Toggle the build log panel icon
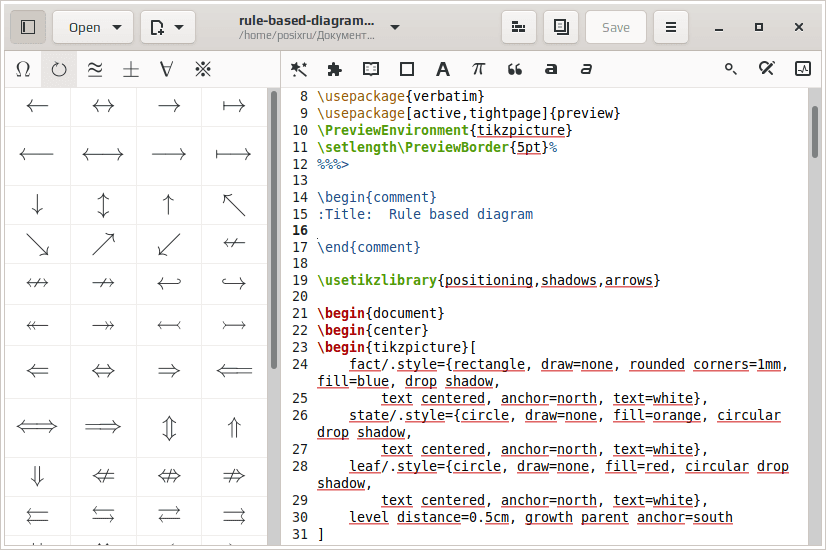This screenshot has width=826, height=550. pyautogui.click(x=518, y=27)
